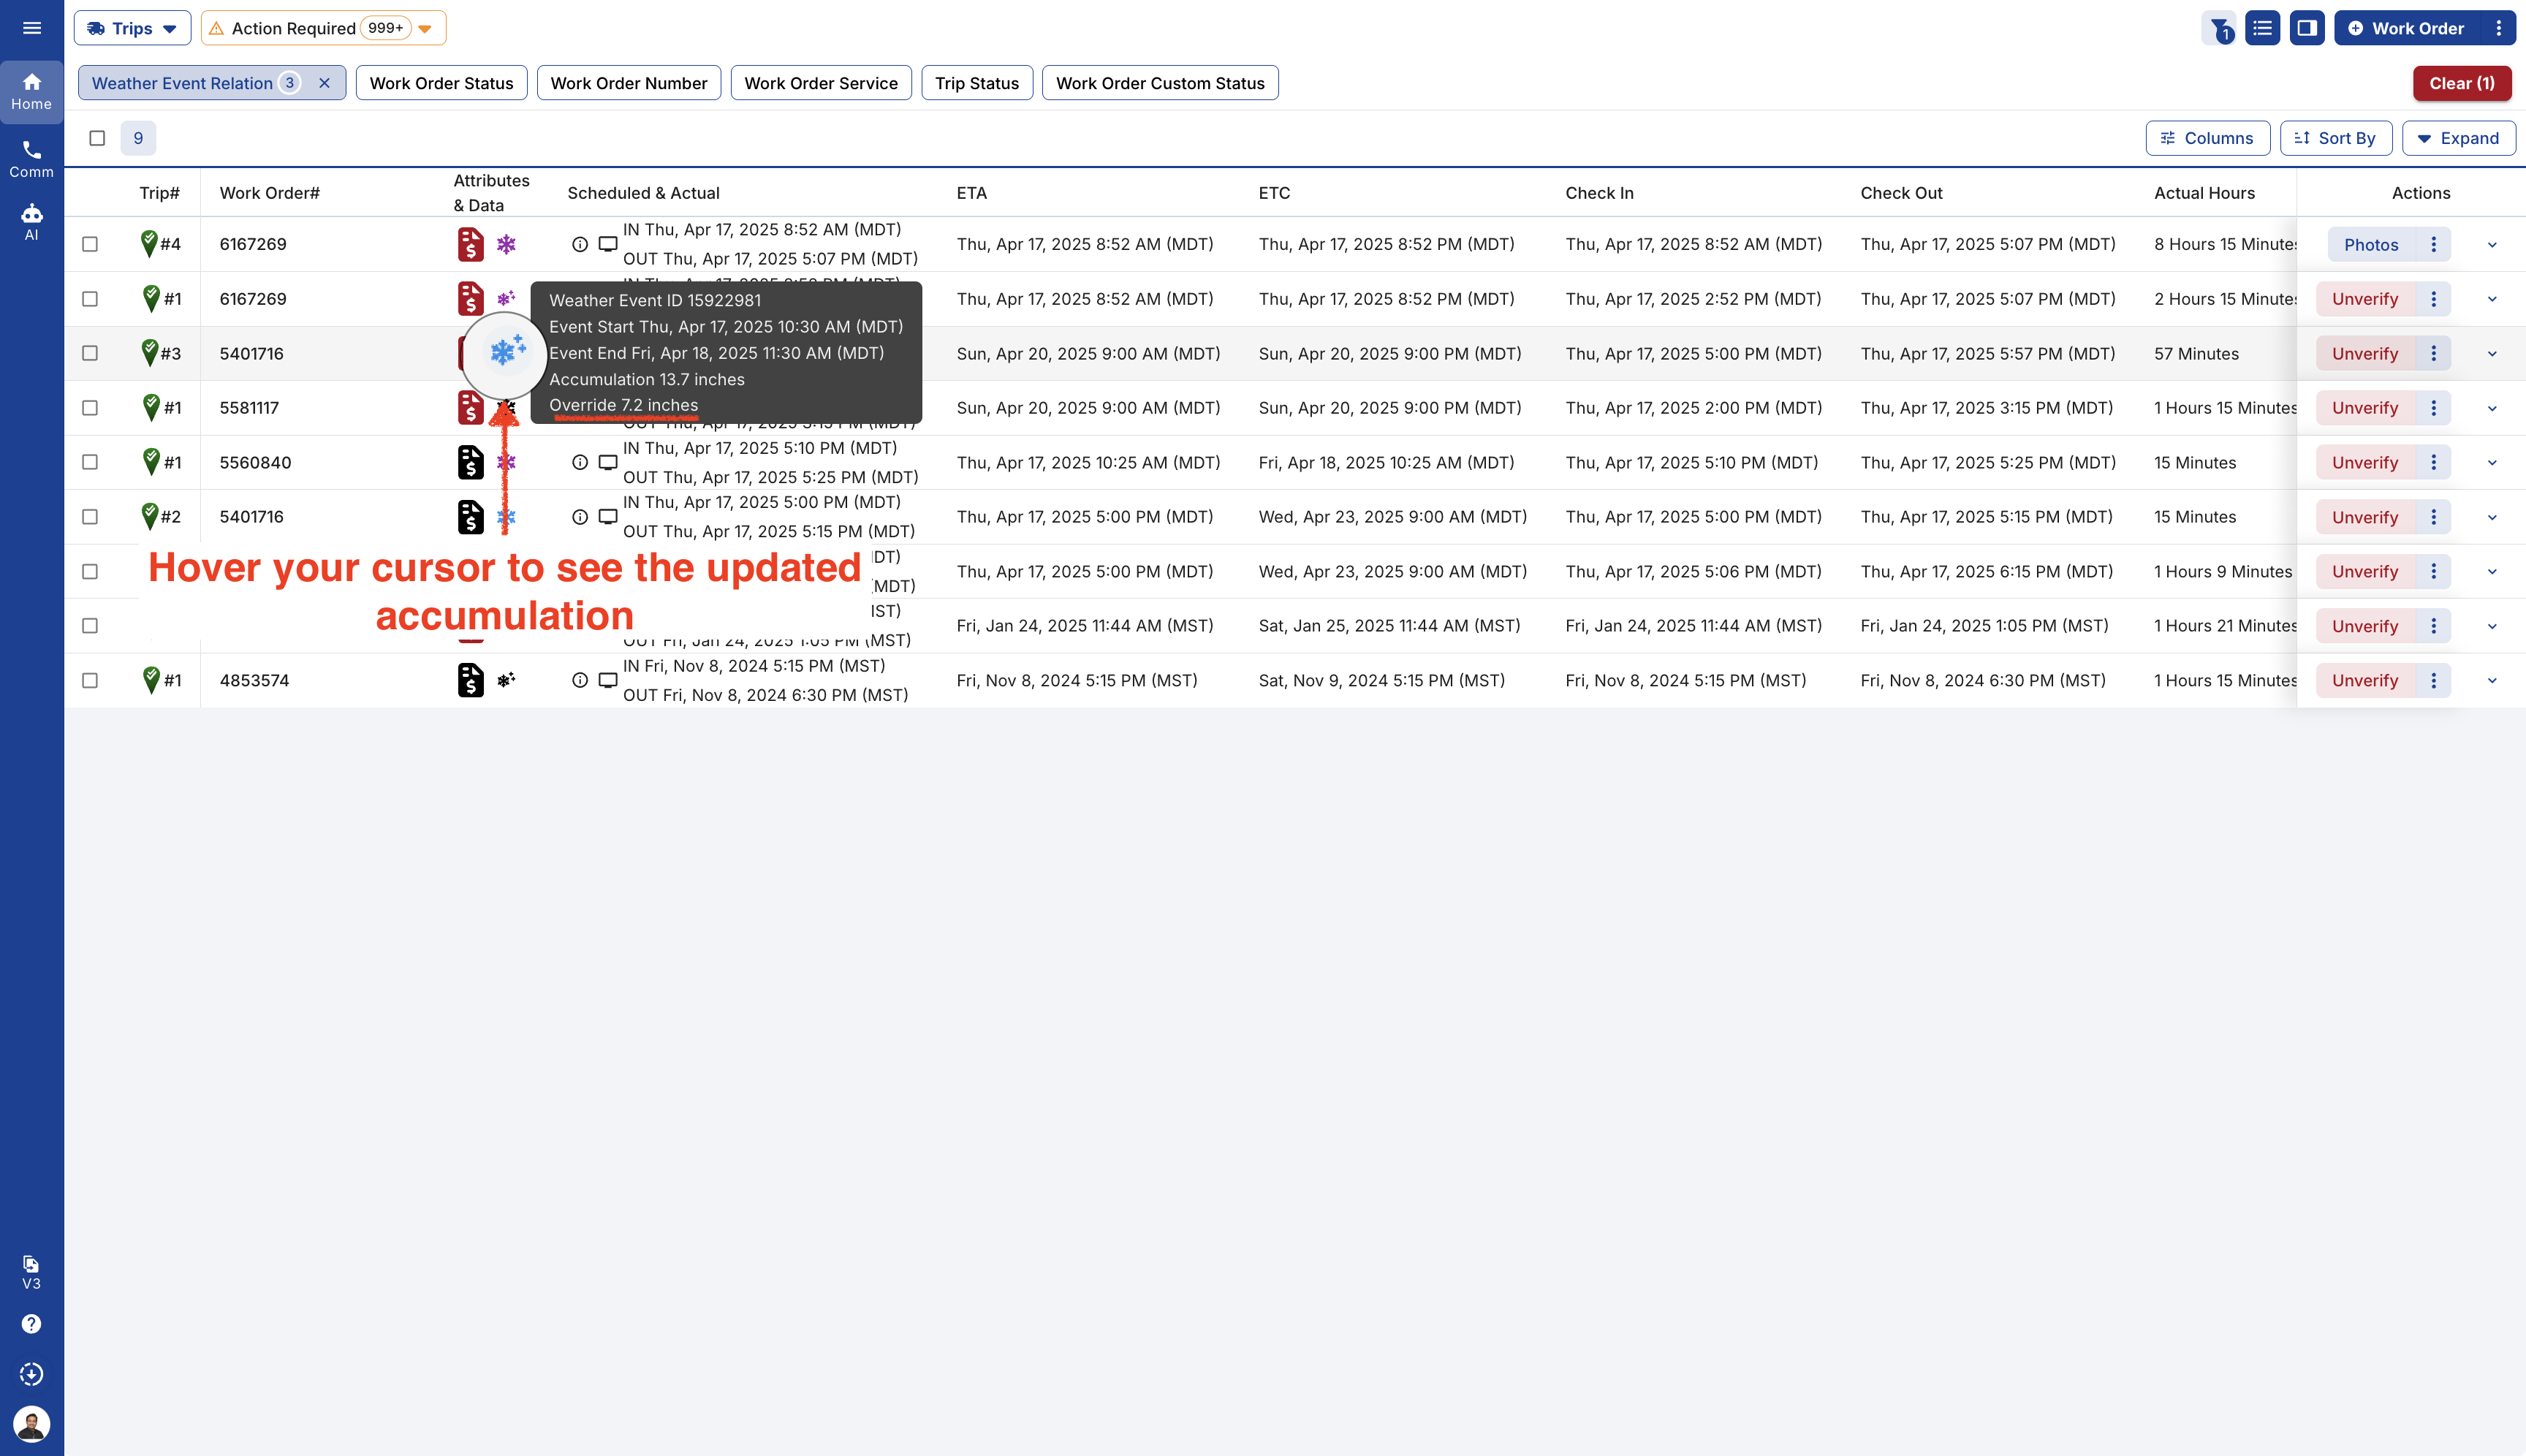Open Work Order more options kebab
The height and width of the screenshot is (1456, 2526).
[2498, 28]
